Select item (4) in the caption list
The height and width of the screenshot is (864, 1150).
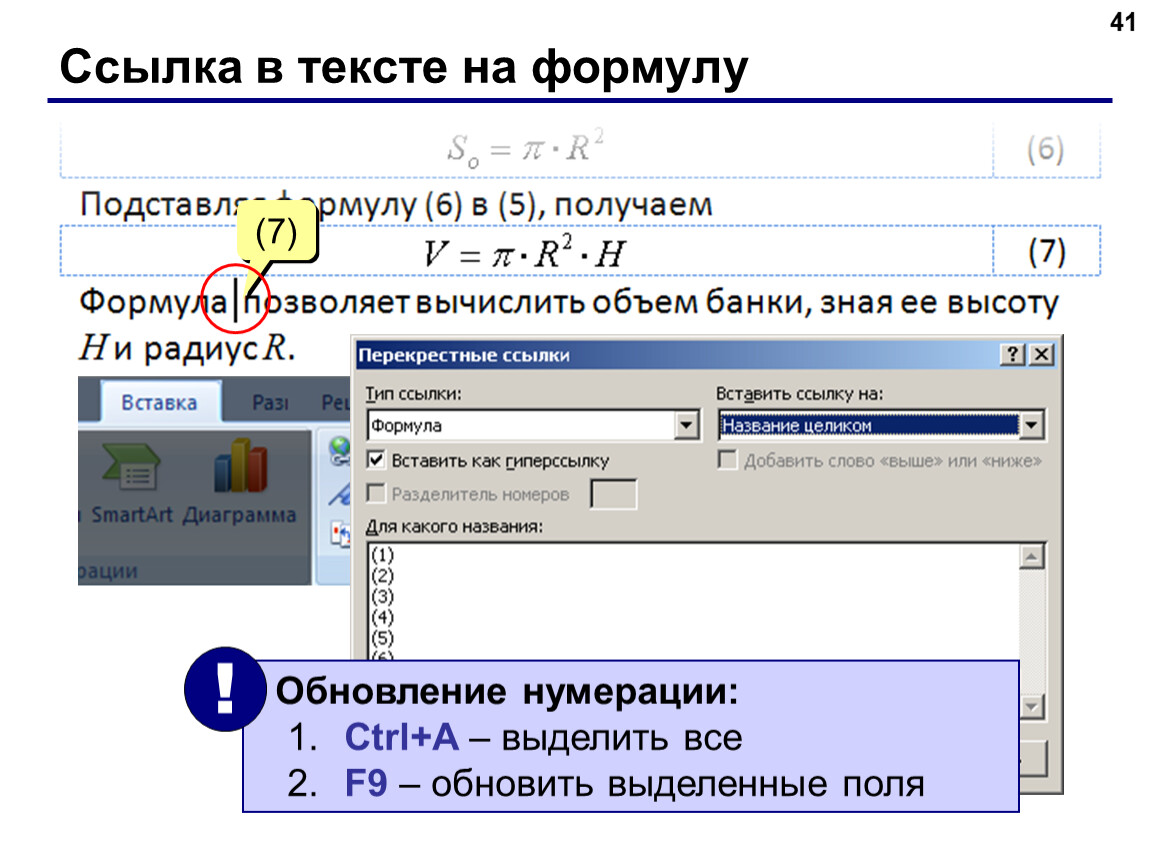tap(382, 617)
